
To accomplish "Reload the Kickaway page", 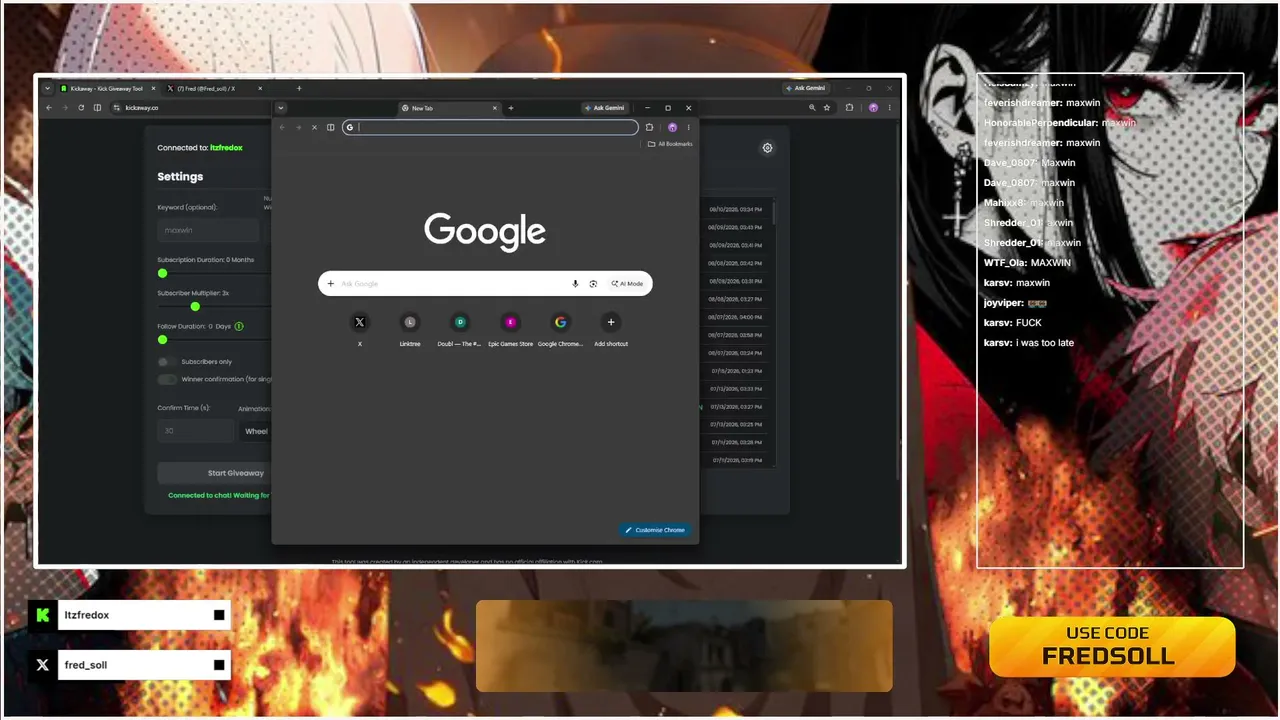I will coord(81,108).
